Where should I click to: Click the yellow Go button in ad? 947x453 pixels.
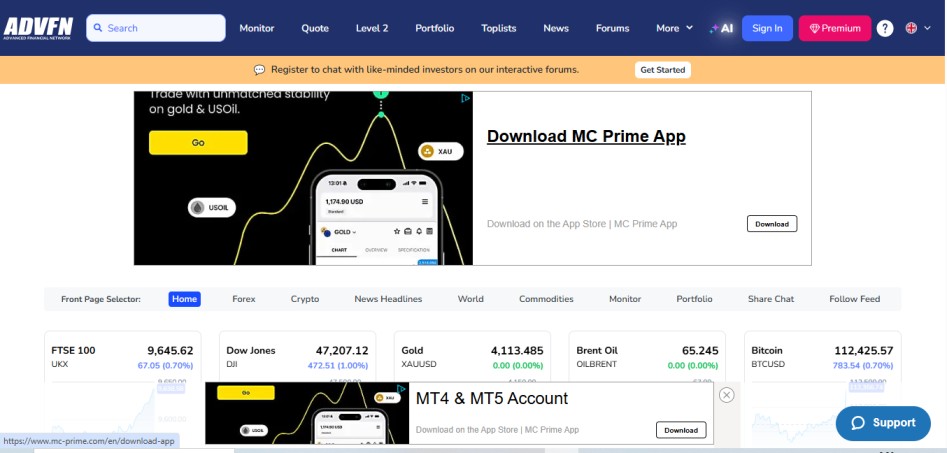(x=198, y=143)
